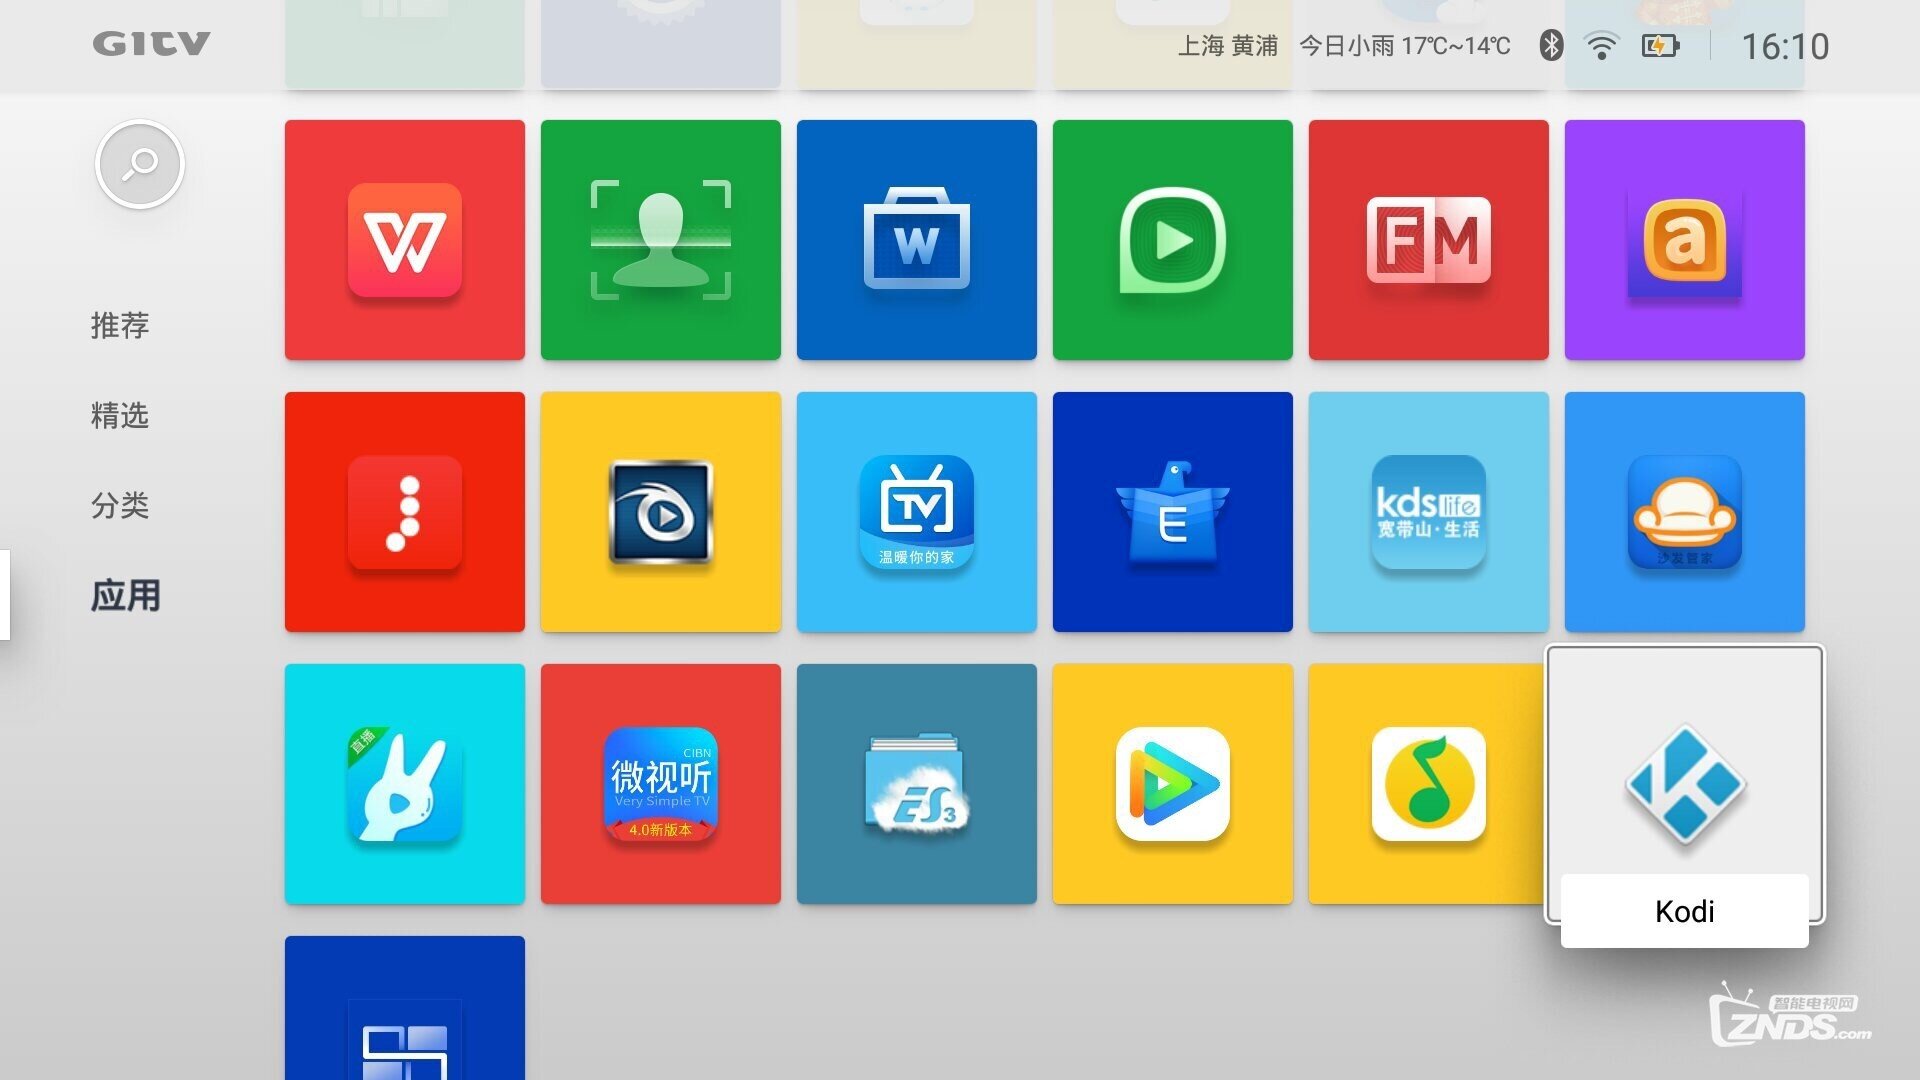Image resolution: width=1920 pixels, height=1080 pixels.
Task: Launch the red FM radio app
Action: (1428, 240)
